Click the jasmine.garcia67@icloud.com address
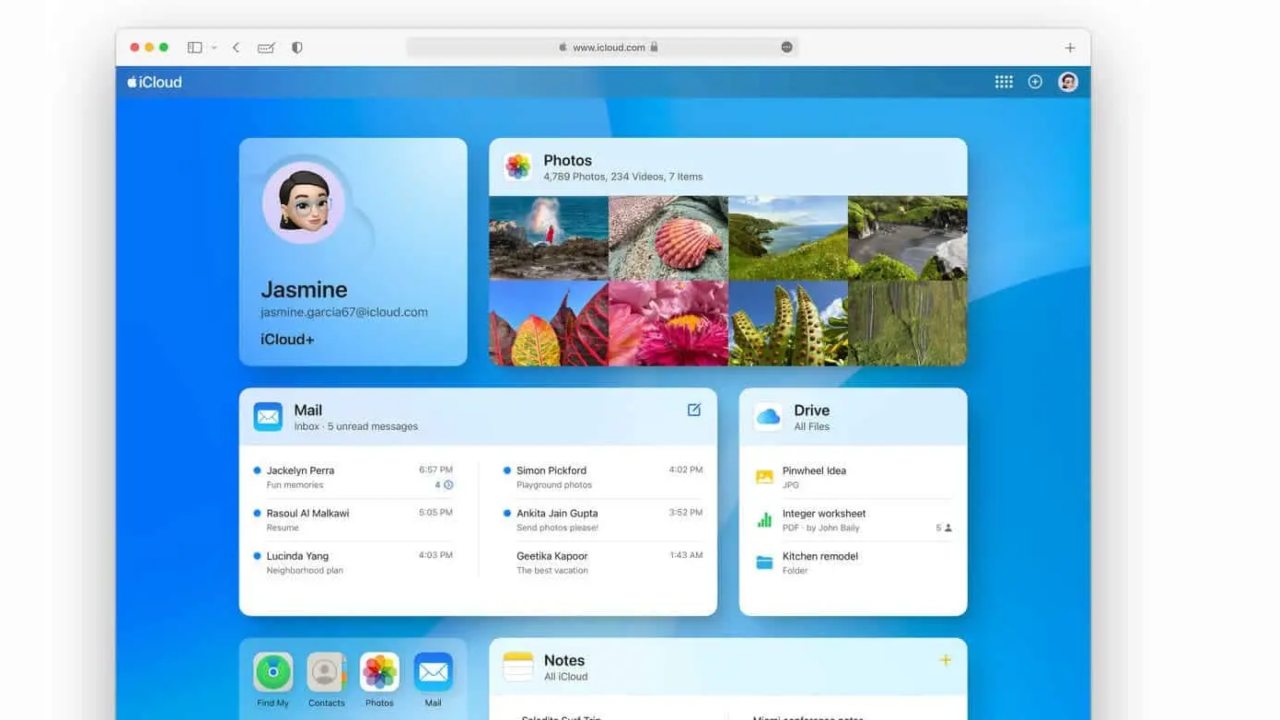The image size is (1280, 720). point(344,312)
